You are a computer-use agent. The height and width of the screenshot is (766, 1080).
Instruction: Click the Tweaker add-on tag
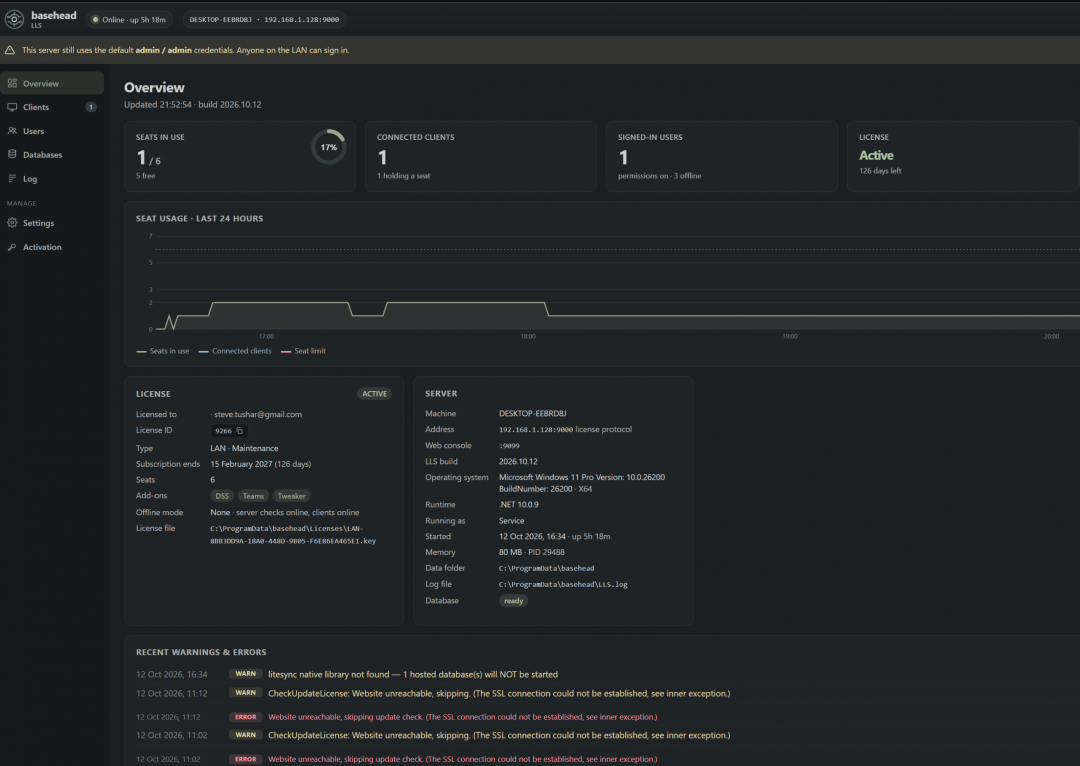[291, 496]
